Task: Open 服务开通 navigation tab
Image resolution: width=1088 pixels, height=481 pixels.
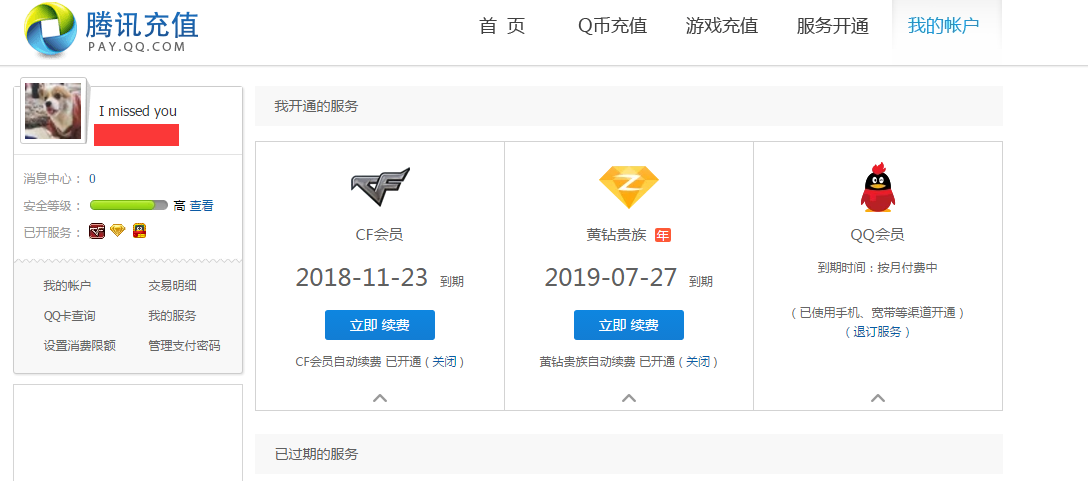Action: tap(833, 26)
